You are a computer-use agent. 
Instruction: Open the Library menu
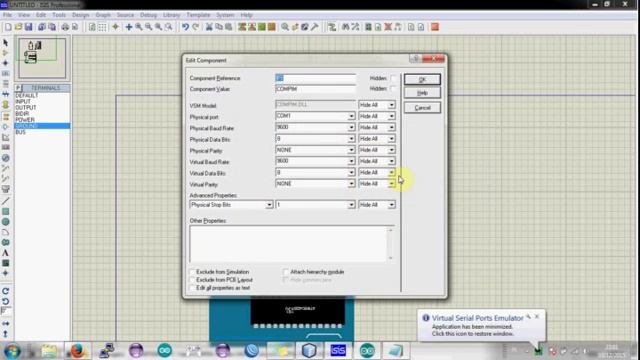(x=171, y=15)
